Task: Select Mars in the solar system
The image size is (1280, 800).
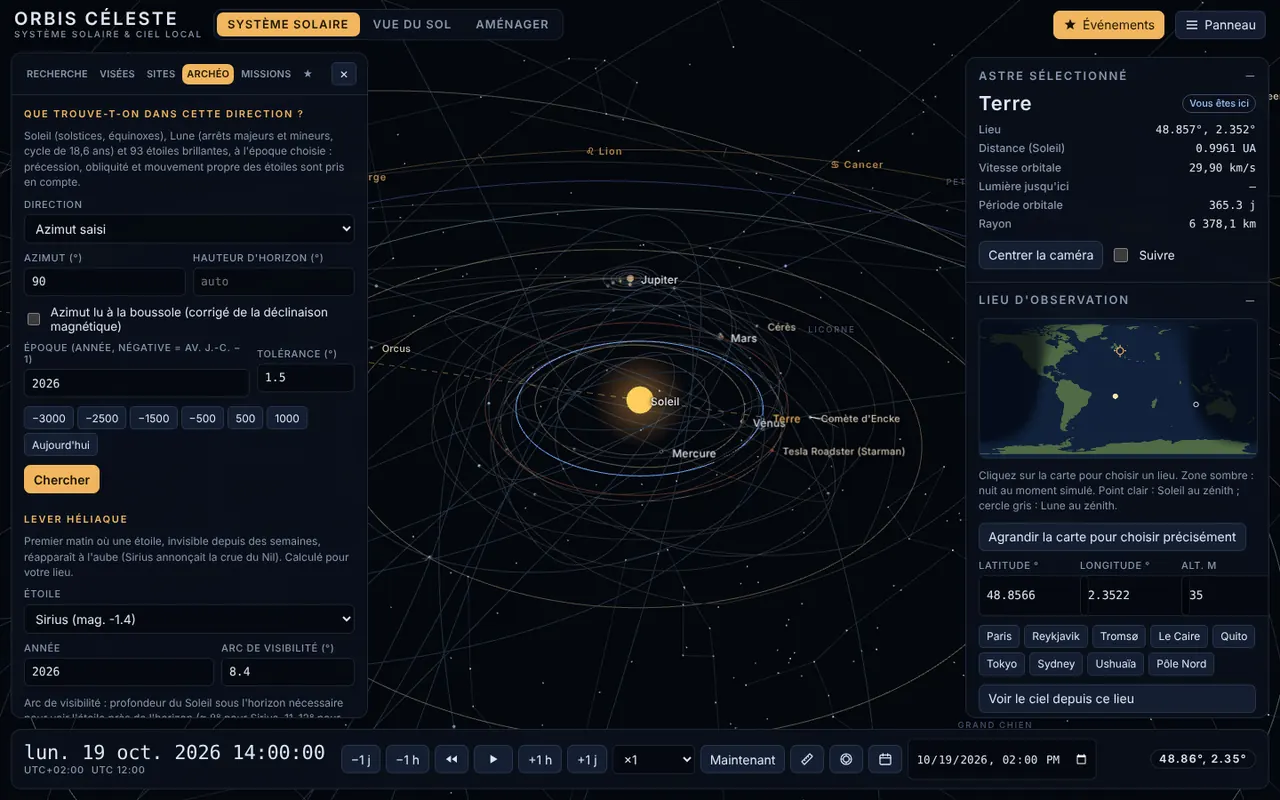Action: coord(721,338)
